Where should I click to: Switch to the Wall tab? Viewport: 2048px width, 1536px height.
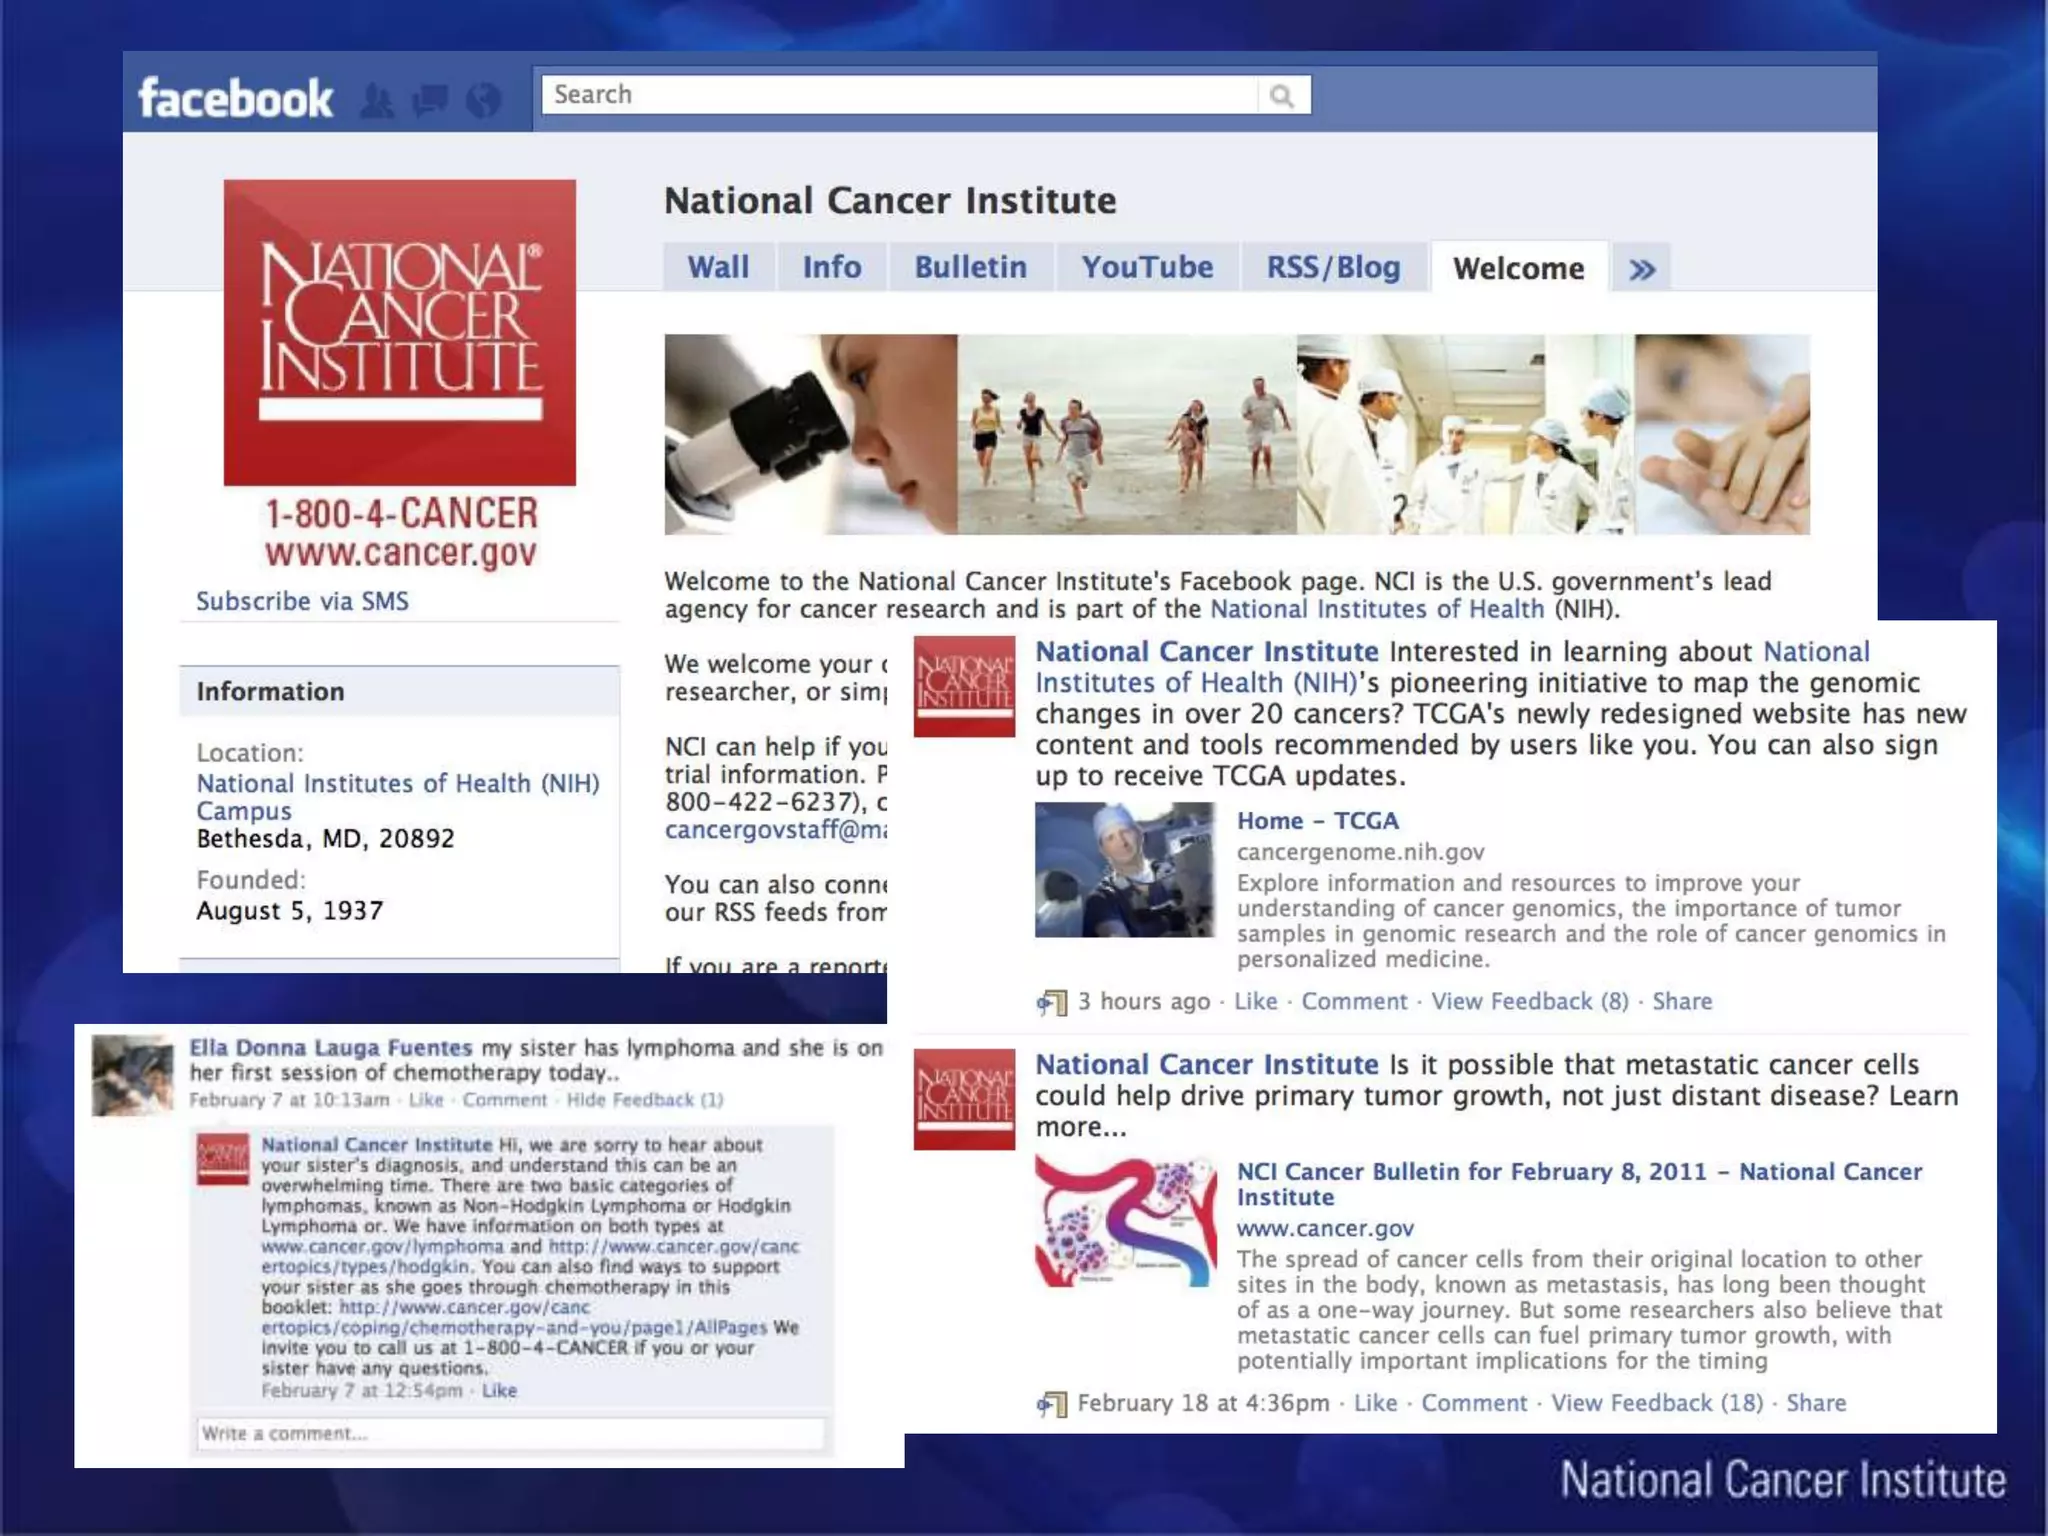coord(717,267)
